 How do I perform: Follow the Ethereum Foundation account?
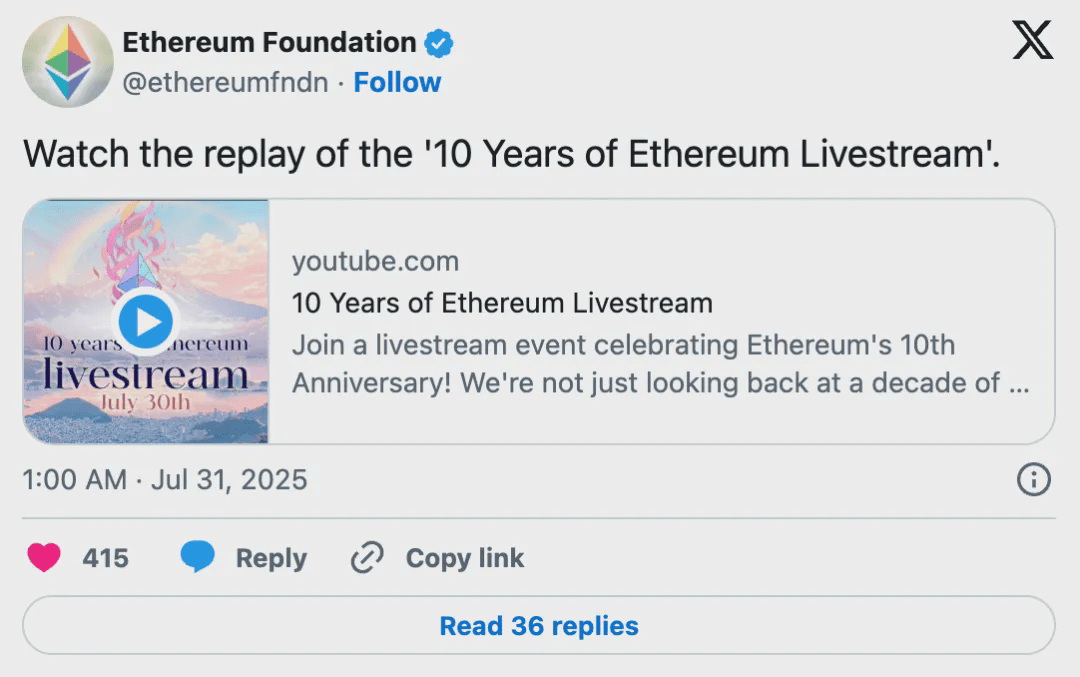pyautogui.click(x=397, y=82)
